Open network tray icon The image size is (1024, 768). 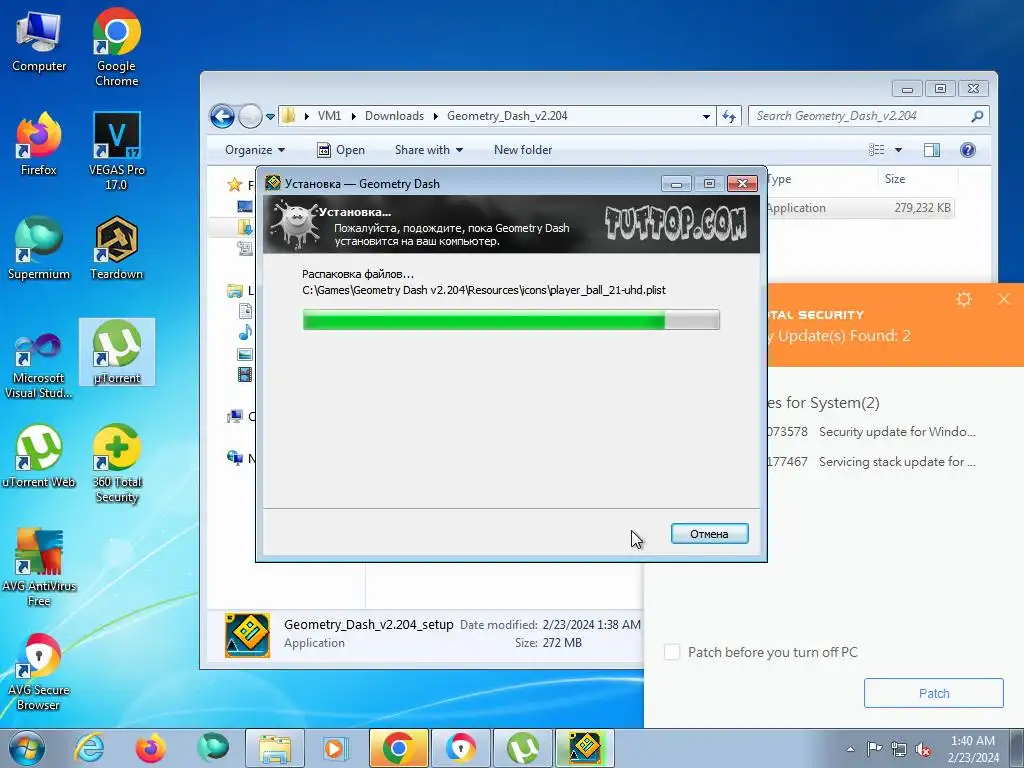(x=899, y=749)
